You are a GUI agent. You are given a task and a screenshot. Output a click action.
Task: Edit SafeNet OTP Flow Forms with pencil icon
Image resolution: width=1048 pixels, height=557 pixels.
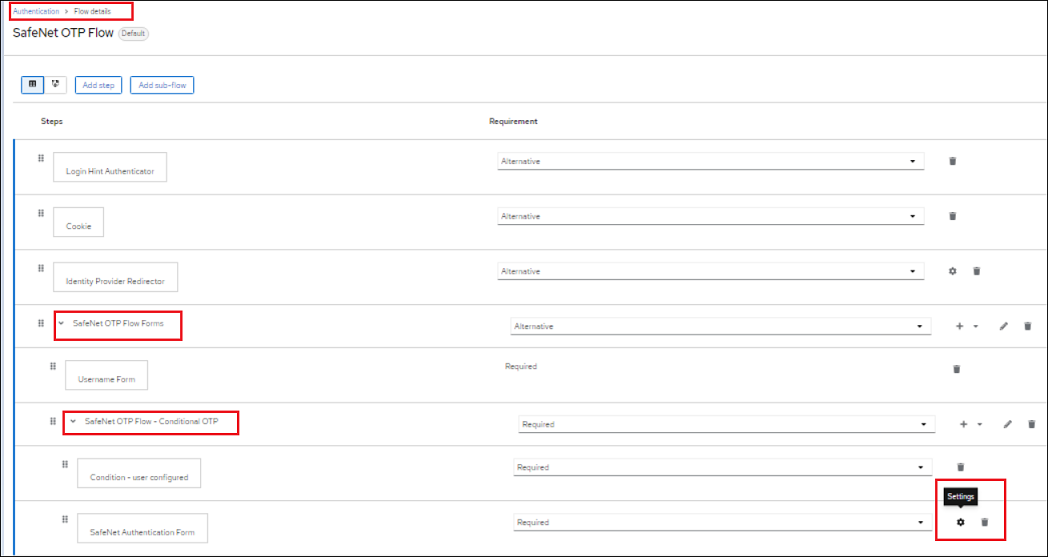(1003, 326)
